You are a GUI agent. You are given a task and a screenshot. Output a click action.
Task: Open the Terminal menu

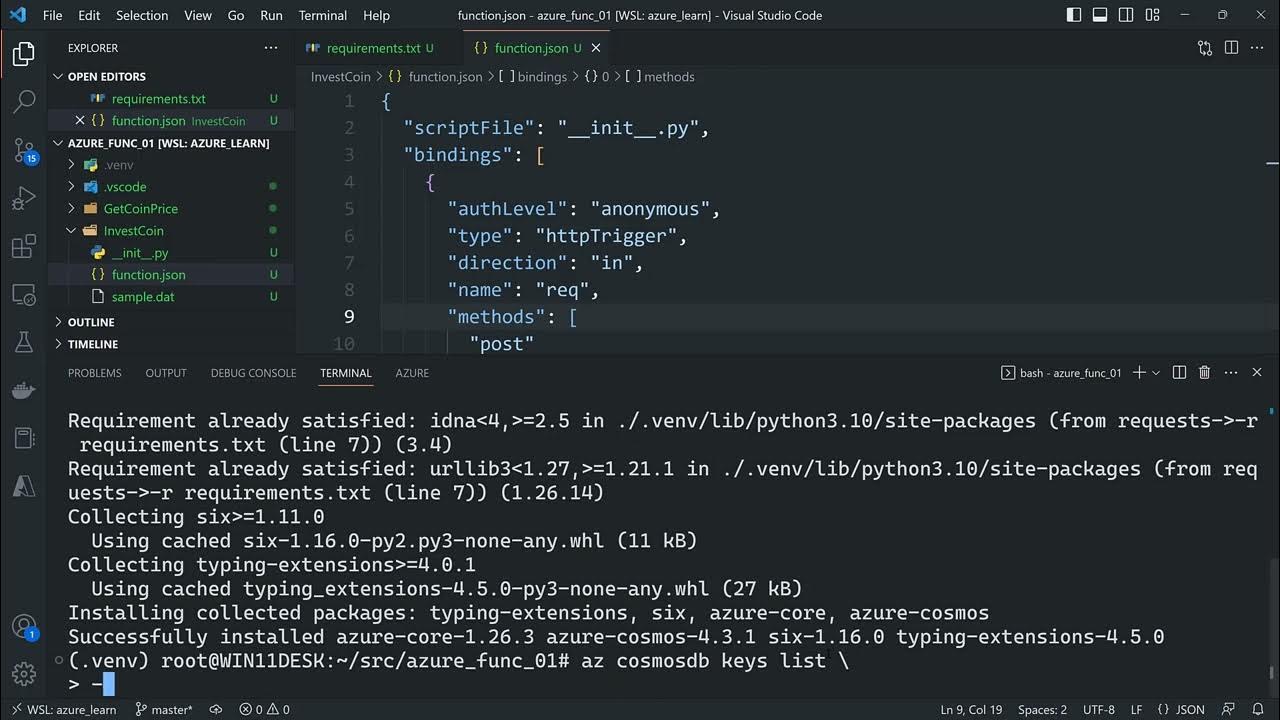(x=322, y=15)
